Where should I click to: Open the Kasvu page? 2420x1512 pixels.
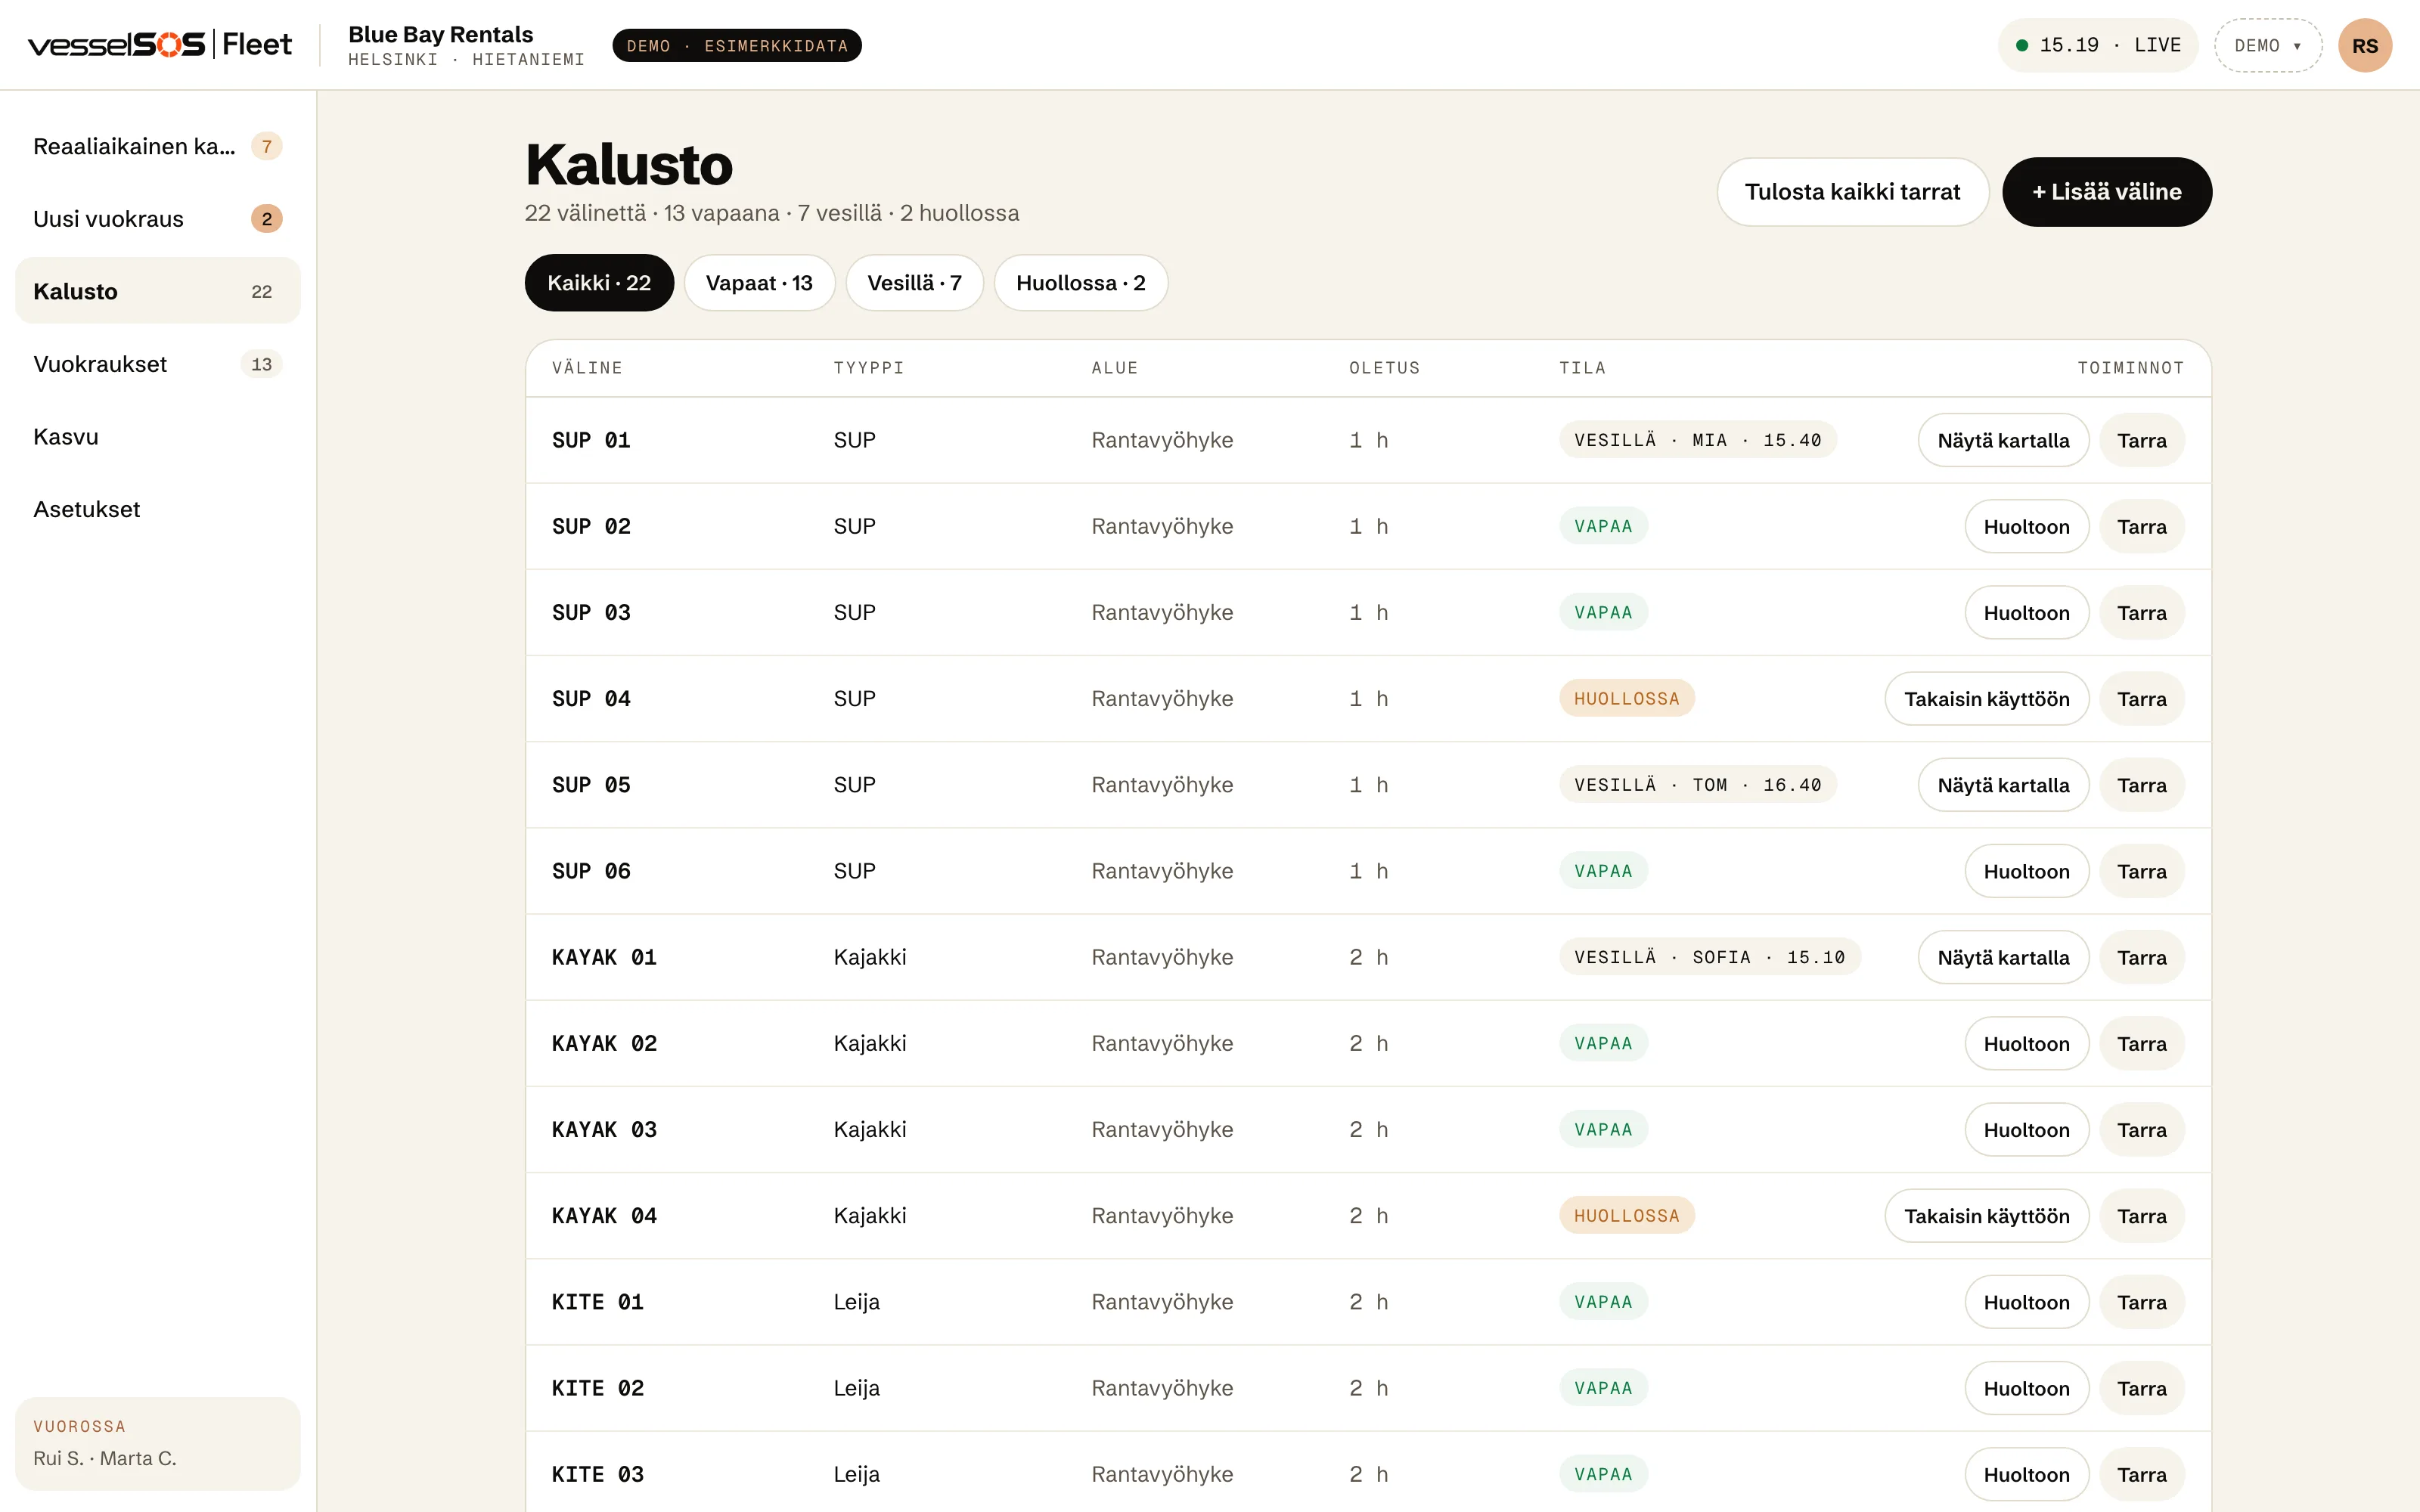(158, 437)
